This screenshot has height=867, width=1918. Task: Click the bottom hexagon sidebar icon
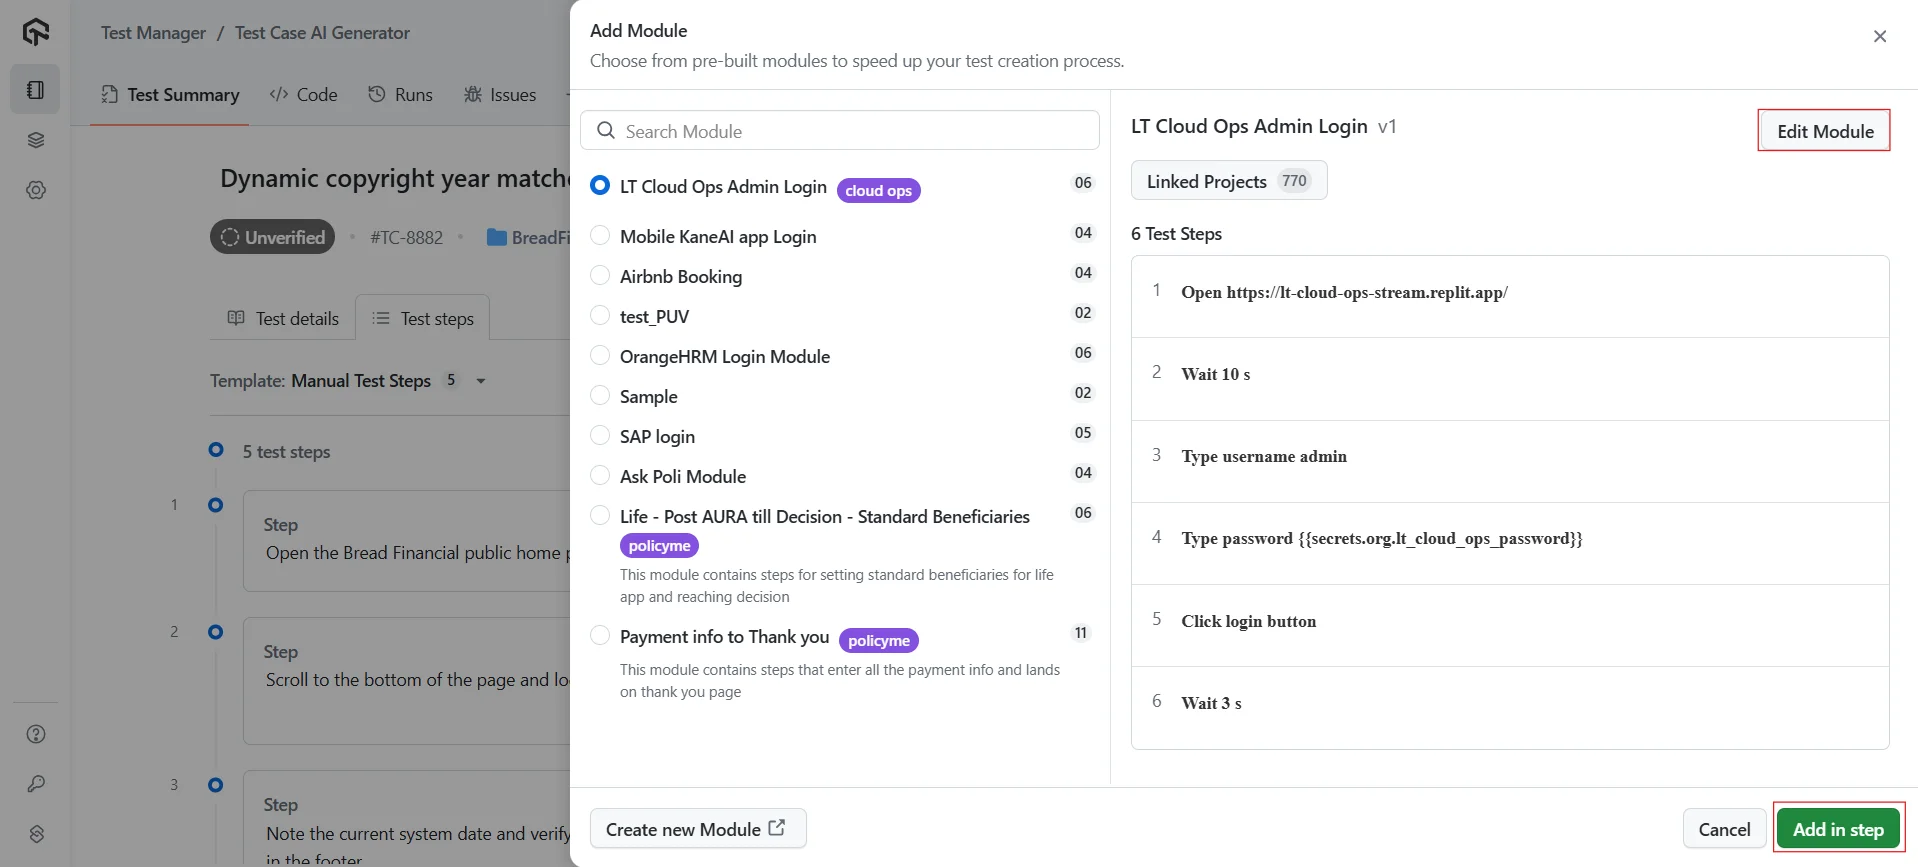point(36,834)
